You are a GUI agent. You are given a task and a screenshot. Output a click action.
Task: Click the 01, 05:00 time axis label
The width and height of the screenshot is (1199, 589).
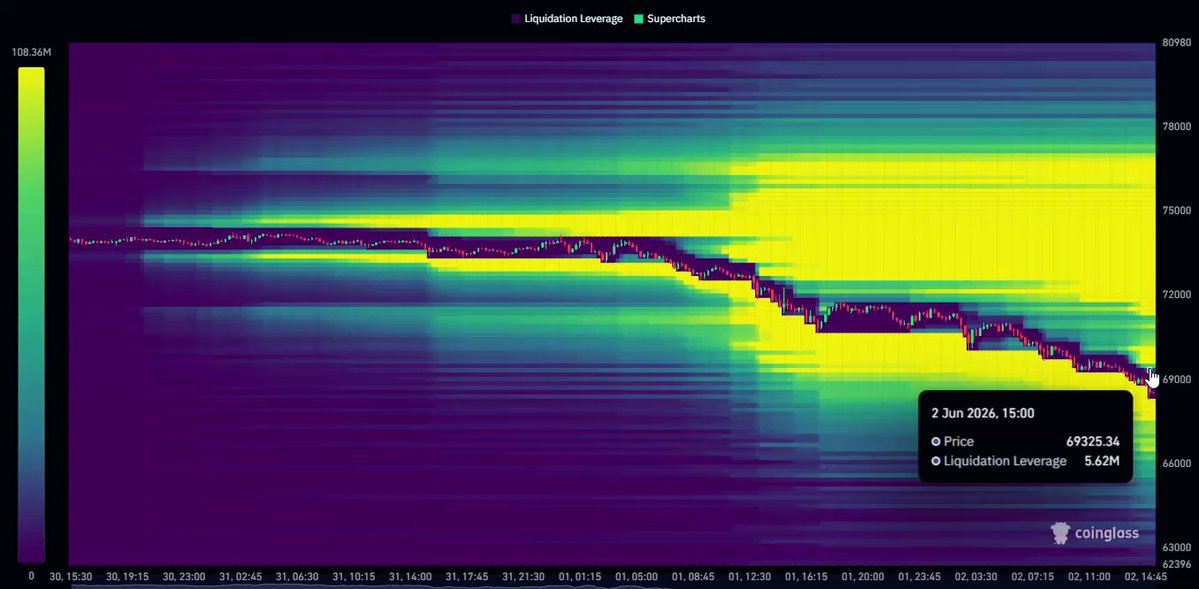point(636,577)
